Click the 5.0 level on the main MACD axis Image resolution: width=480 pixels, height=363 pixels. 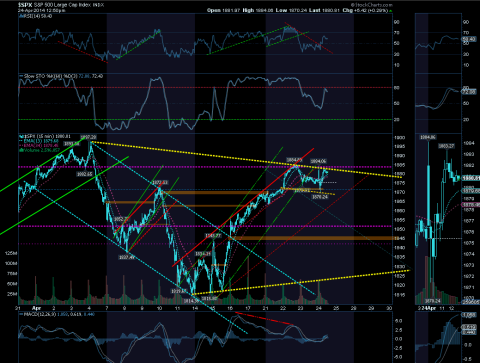[x=398, y=321]
